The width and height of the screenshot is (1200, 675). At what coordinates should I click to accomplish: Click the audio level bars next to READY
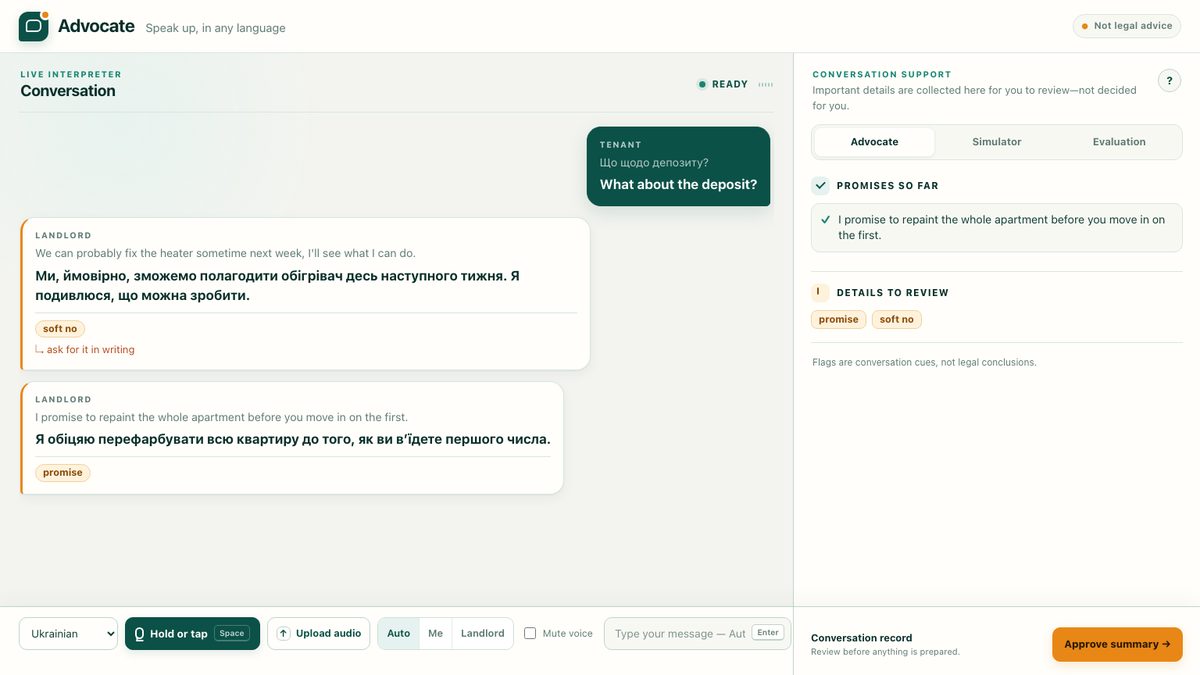[766, 84]
